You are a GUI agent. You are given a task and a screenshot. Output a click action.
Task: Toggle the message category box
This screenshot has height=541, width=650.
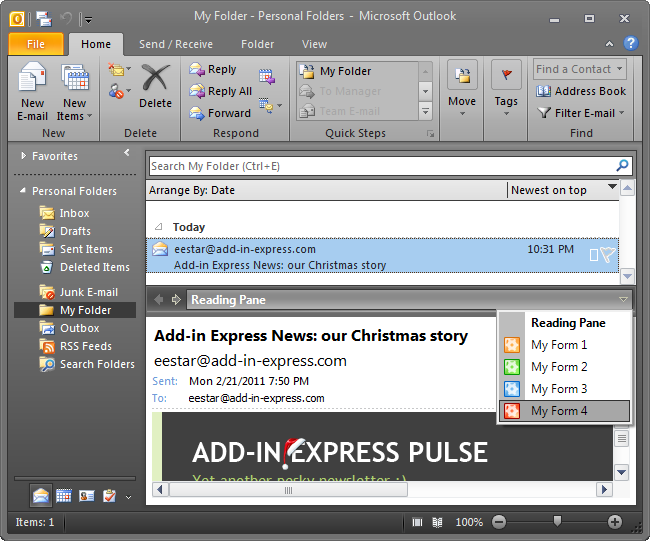(593, 256)
